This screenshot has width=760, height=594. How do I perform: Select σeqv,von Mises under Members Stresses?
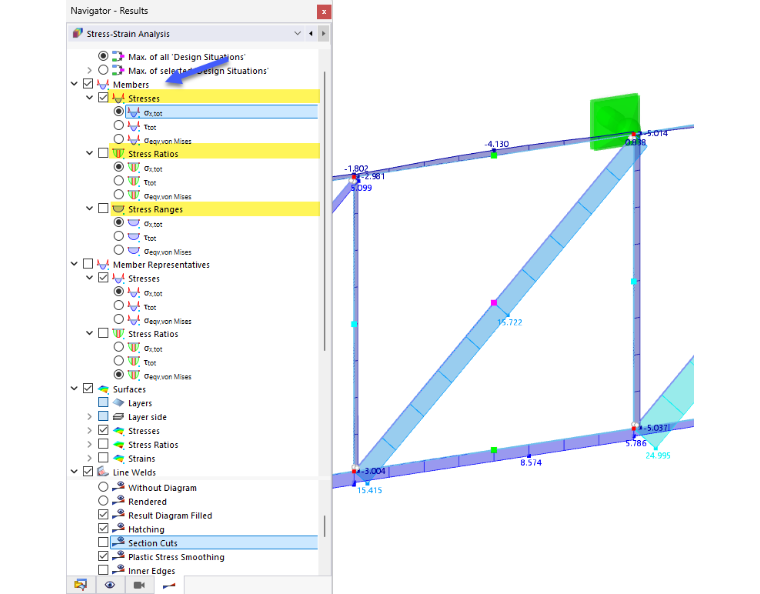118,140
